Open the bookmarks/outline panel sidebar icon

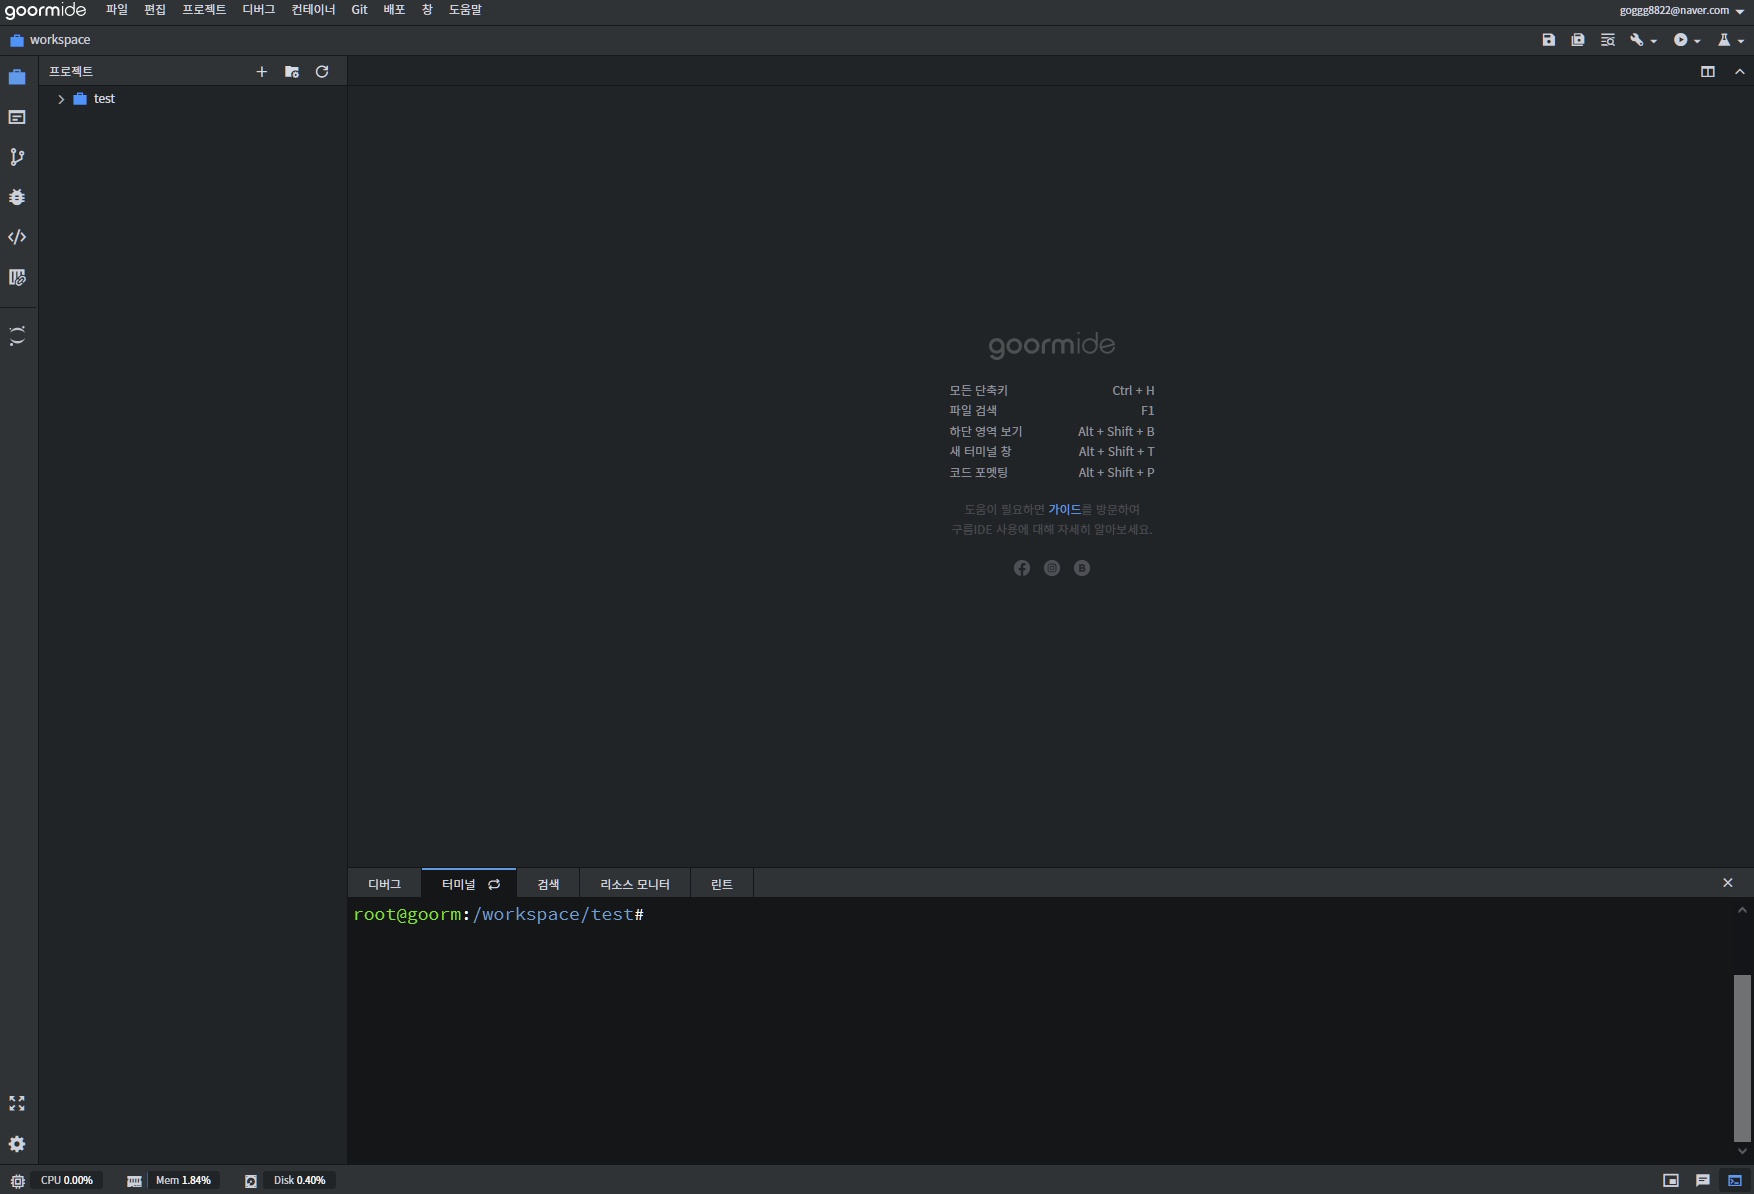coord(17,117)
